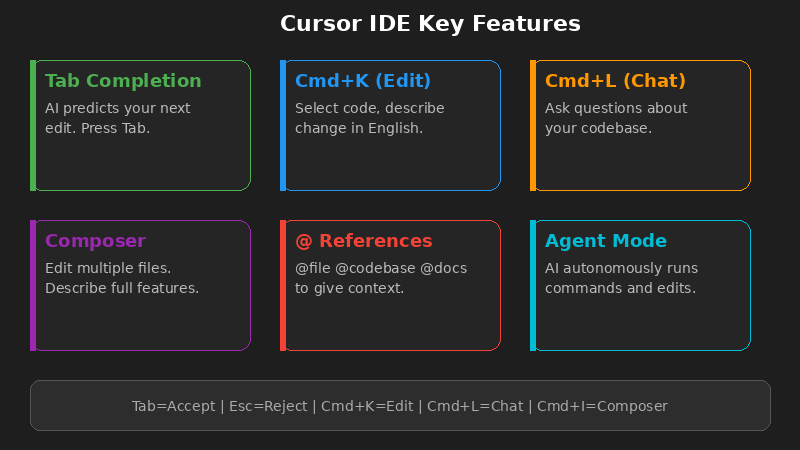The width and height of the screenshot is (800, 450).
Task: Select the 'Composer' card heading
Action: point(95,241)
